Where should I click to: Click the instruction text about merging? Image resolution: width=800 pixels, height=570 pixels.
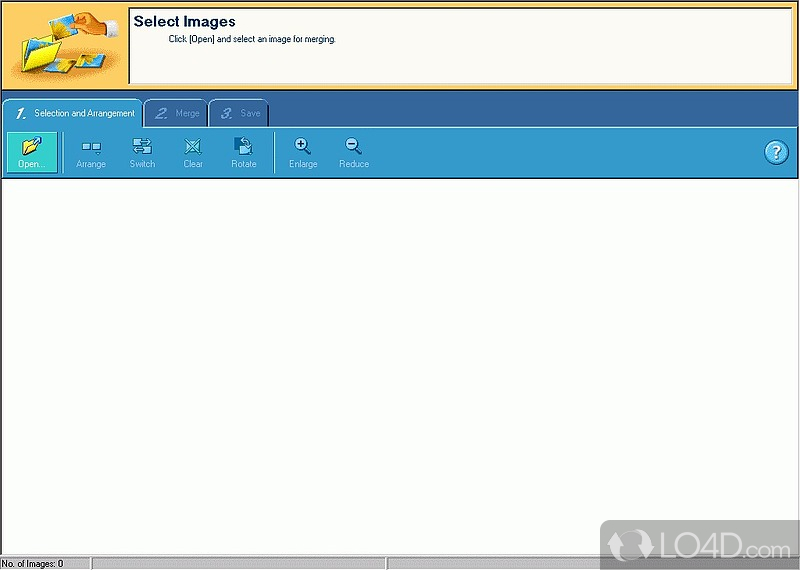[x=252, y=39]
